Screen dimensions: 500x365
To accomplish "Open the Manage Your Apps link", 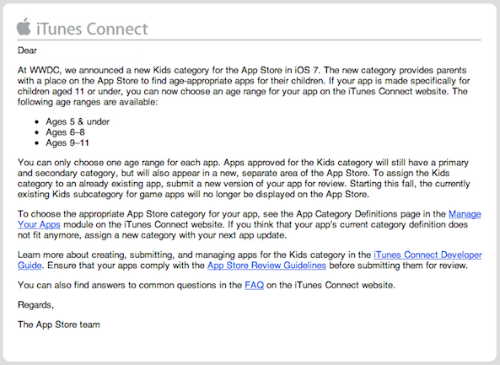I will [x=465, y=214].
